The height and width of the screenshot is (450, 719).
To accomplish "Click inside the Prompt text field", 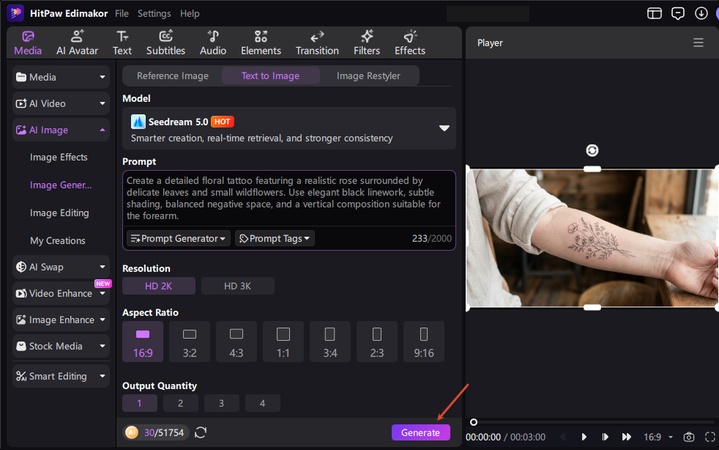I will tap(289, 198).
